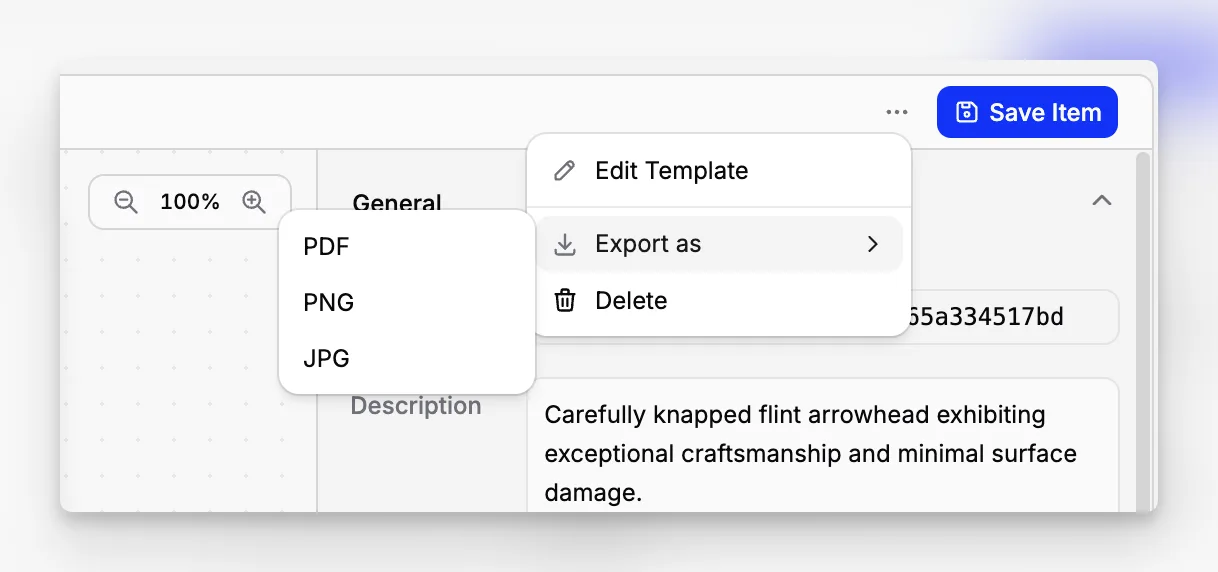Click the pencil icon beside Edit Template
Screen dimensions: 1218x572
[565, 171]
